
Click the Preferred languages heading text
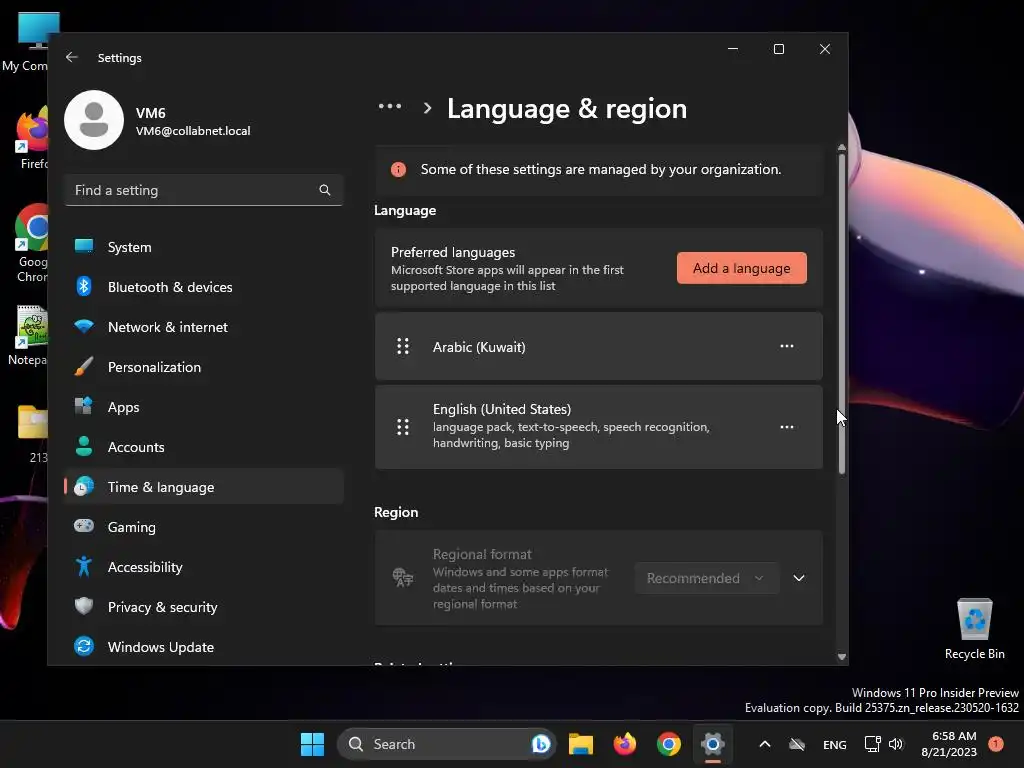(453, 253)
